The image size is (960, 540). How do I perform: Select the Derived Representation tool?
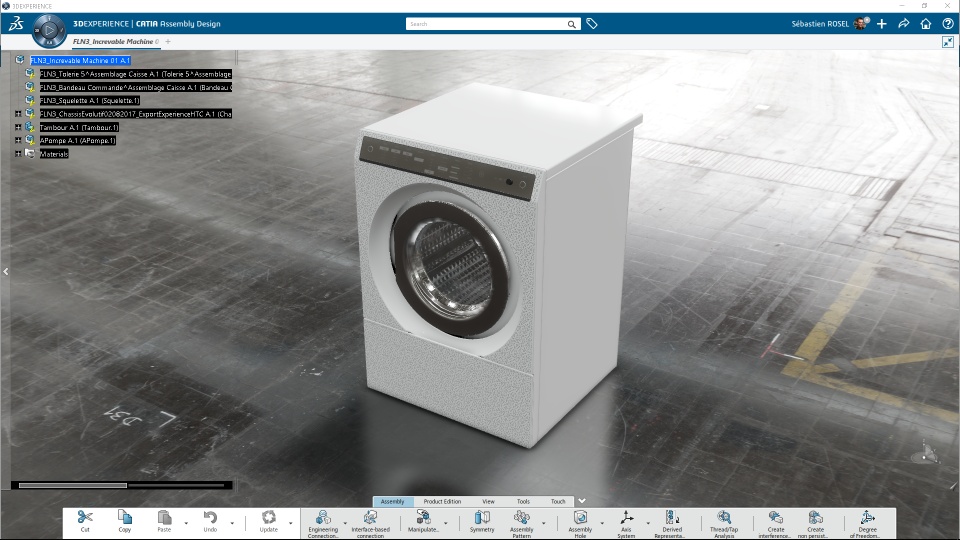pos(672,524)
